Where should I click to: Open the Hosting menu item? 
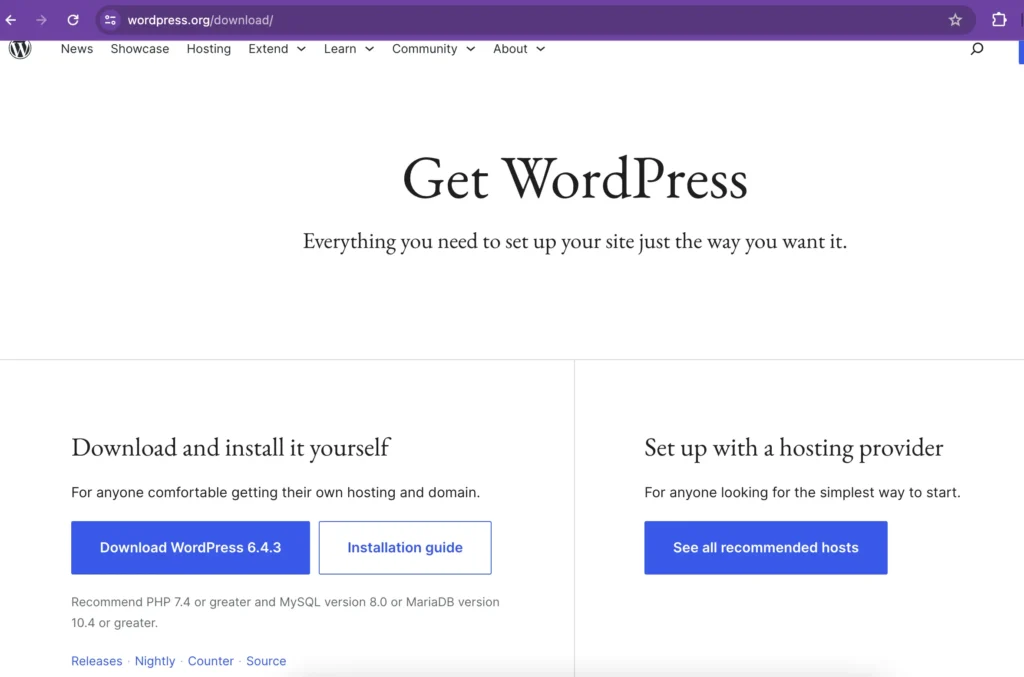point(208,49)
